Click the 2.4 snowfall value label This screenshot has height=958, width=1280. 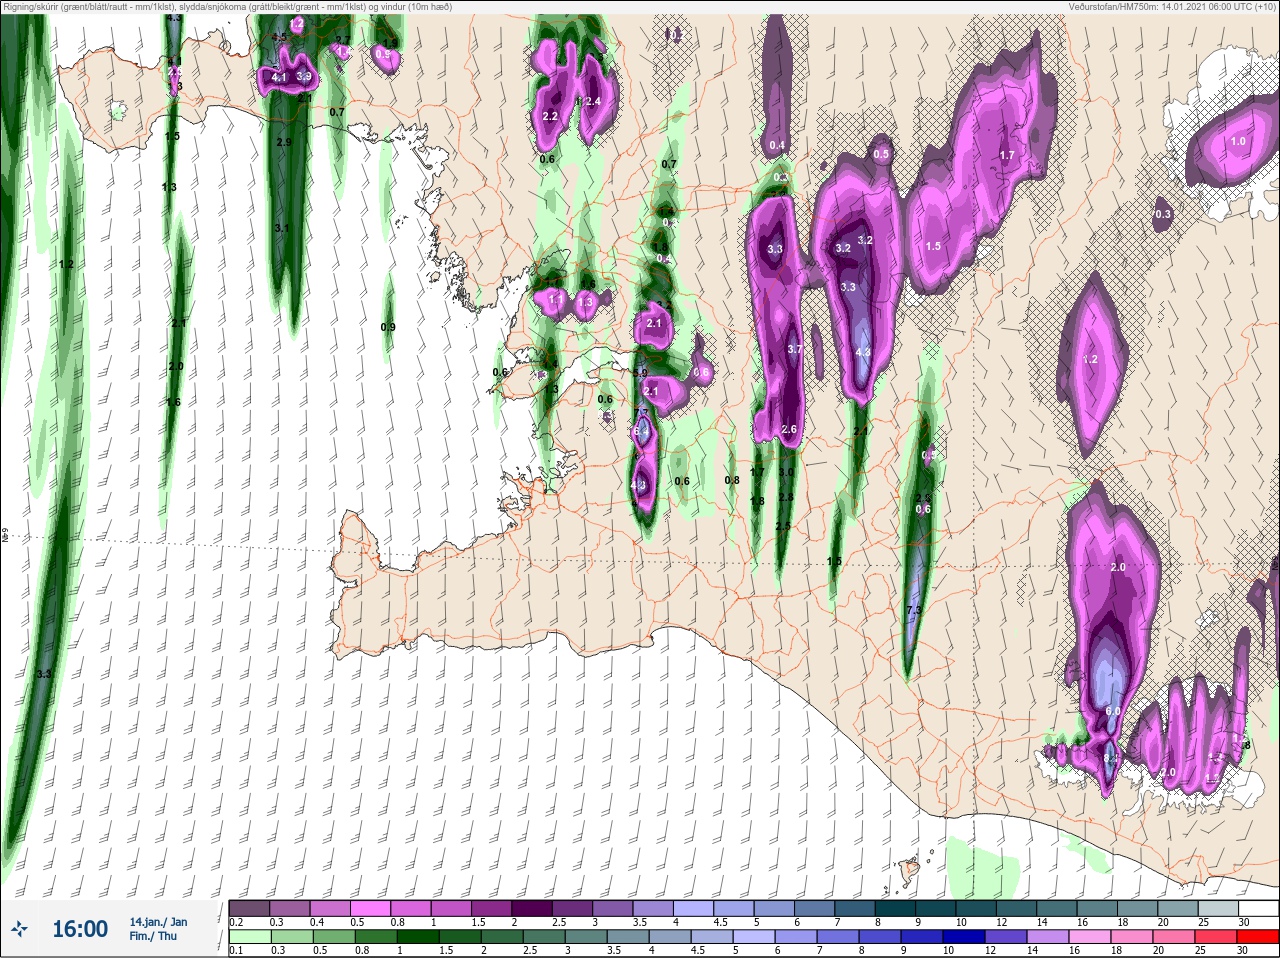[x=593, y=101]
